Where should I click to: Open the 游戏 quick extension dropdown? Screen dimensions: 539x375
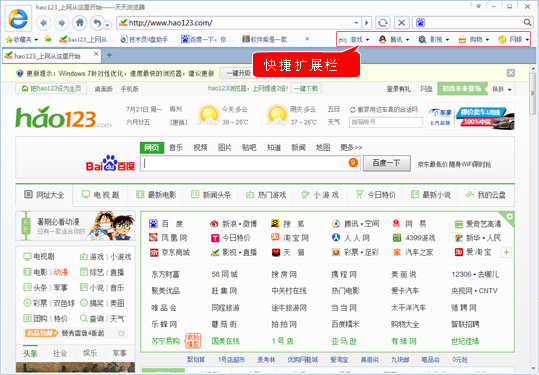354,40
